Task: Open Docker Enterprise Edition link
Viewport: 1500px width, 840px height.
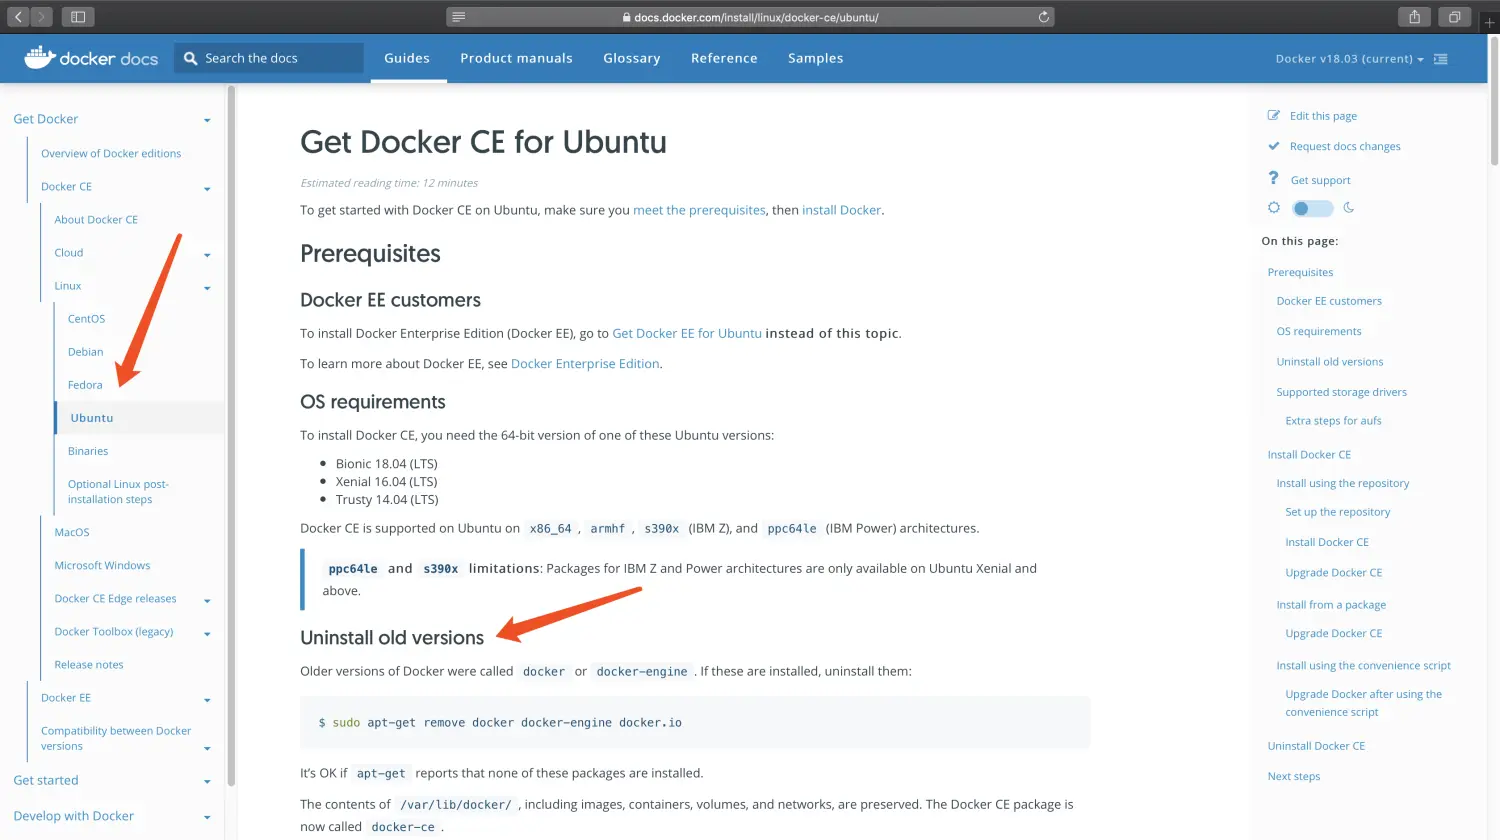Action: [585, 363]
